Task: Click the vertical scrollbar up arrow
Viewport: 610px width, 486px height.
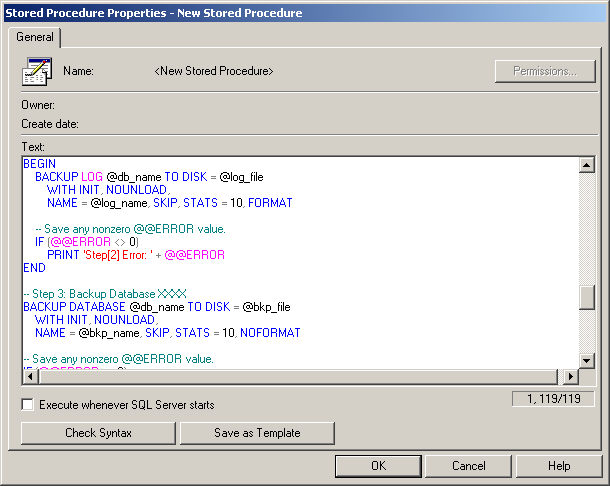Action: click(587, 164)
